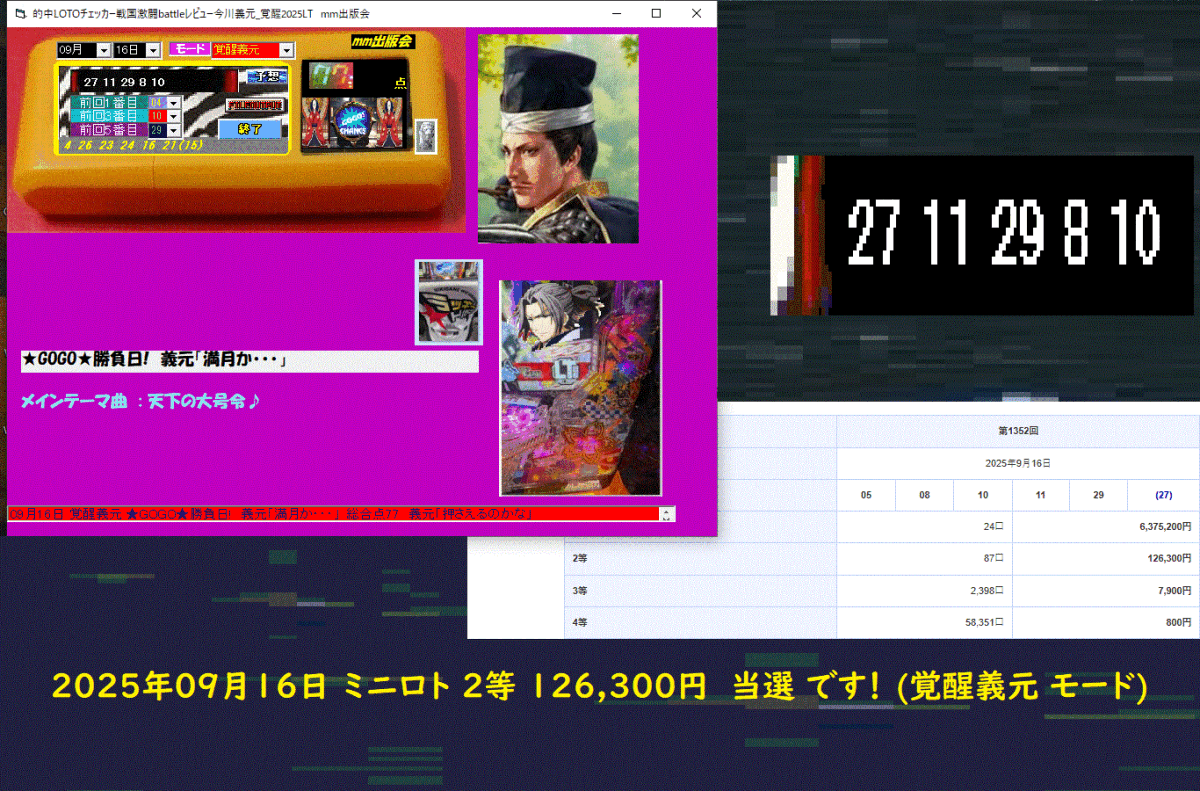Click winning number 08 in the results table
Viewport: 1200px width, 791px height.
(x=924, y=495)
